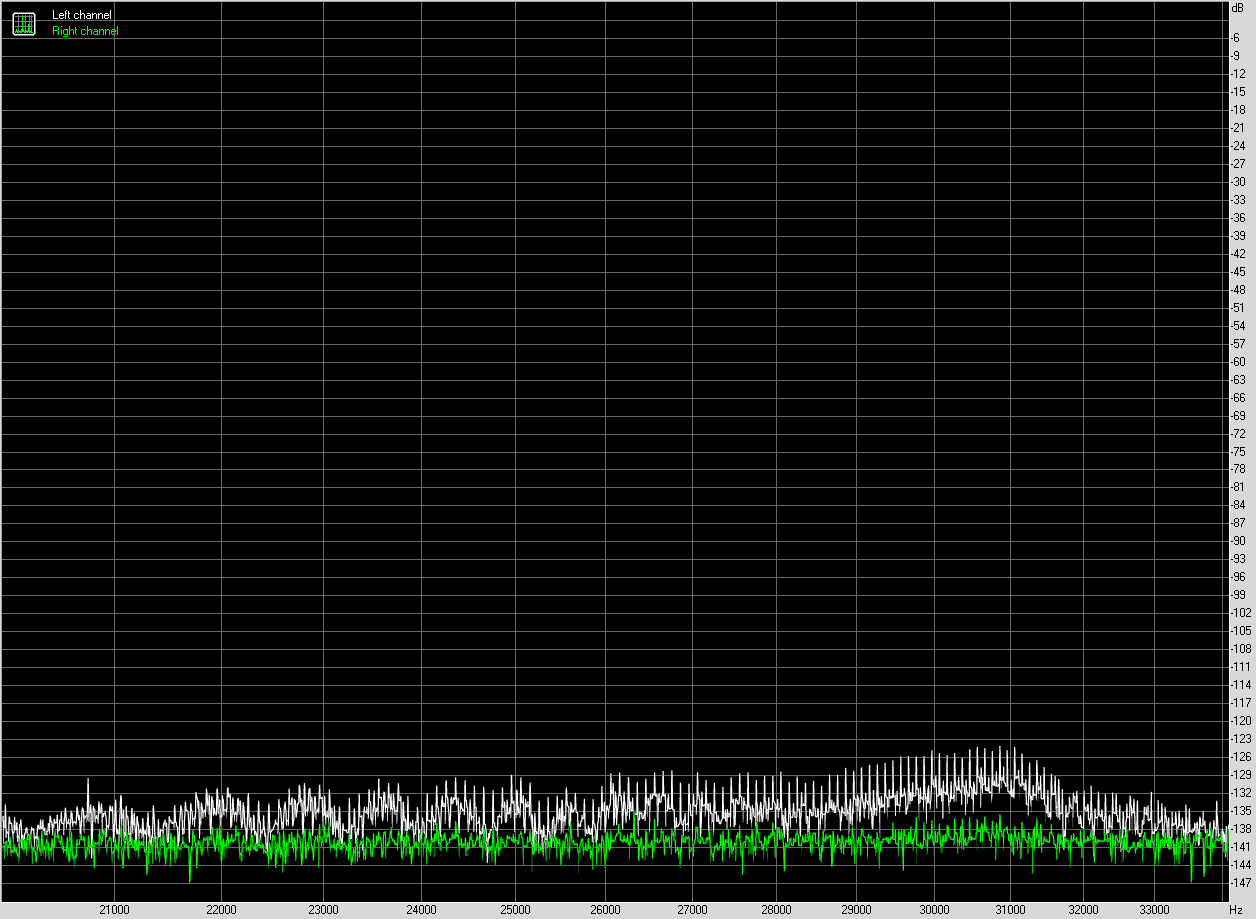
Task: Select the "Left channel" legend label
Action: click(x=82, y=16)
